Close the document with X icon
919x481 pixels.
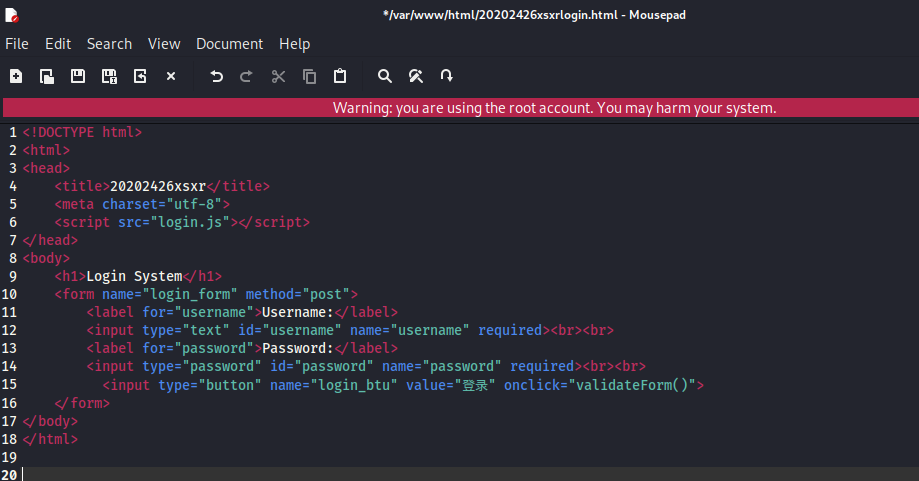[171, 76]
